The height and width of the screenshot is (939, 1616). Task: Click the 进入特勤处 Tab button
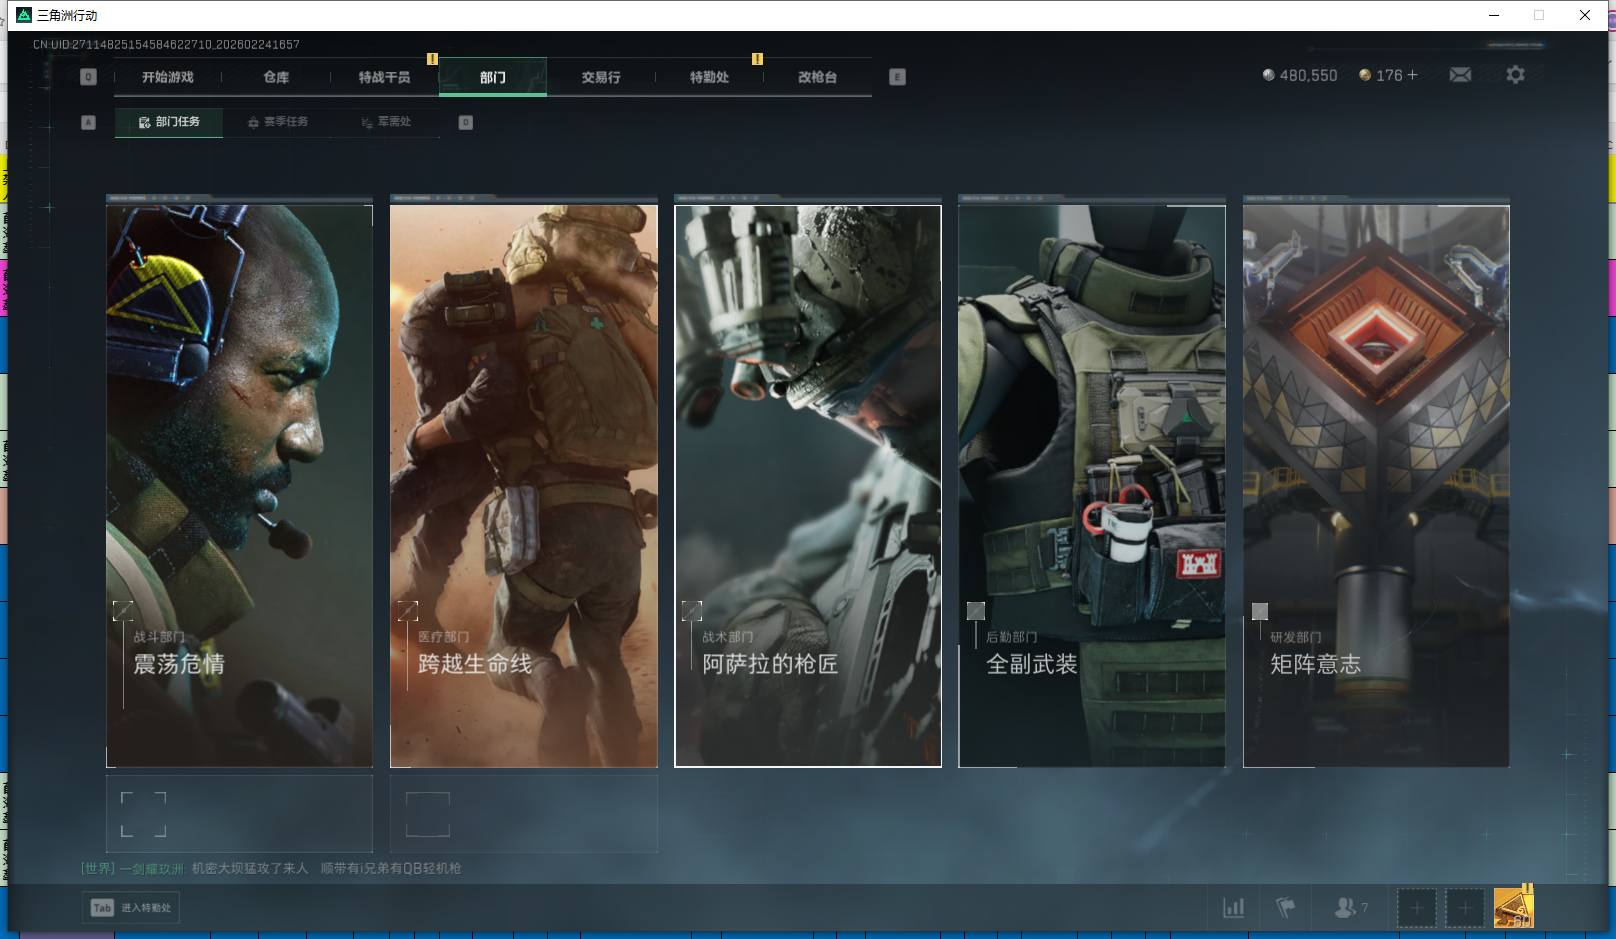(x=131, y=908)
